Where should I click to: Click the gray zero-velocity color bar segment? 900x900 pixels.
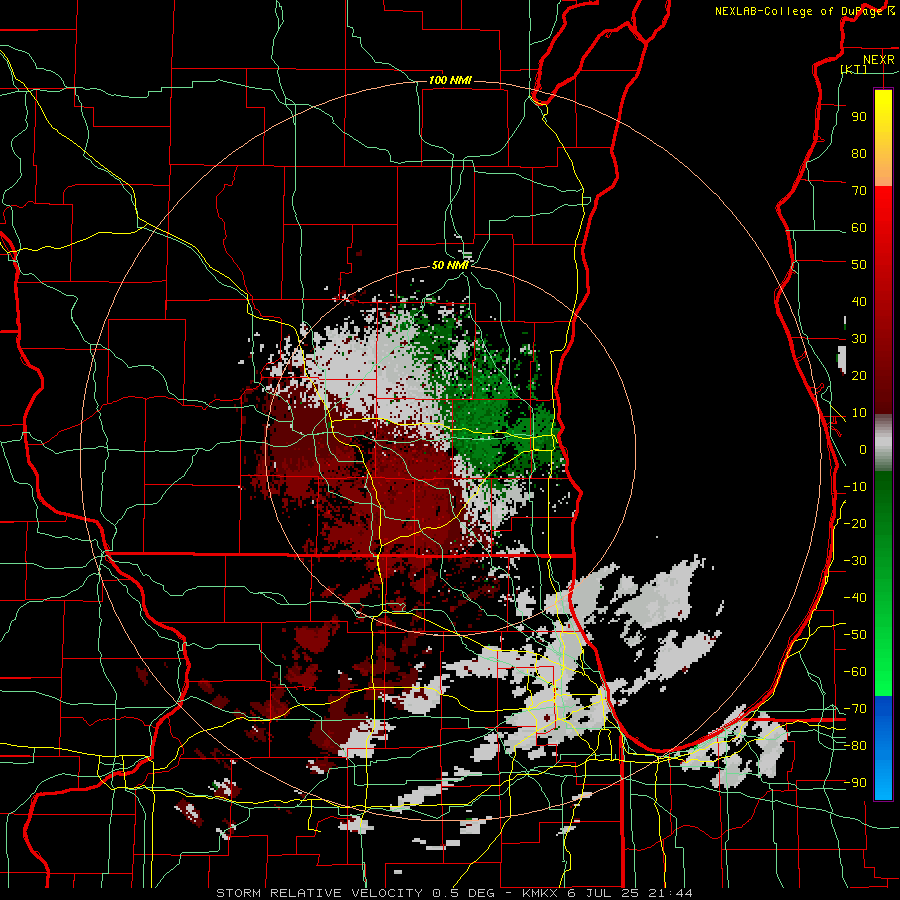click(x=883, y=443)
